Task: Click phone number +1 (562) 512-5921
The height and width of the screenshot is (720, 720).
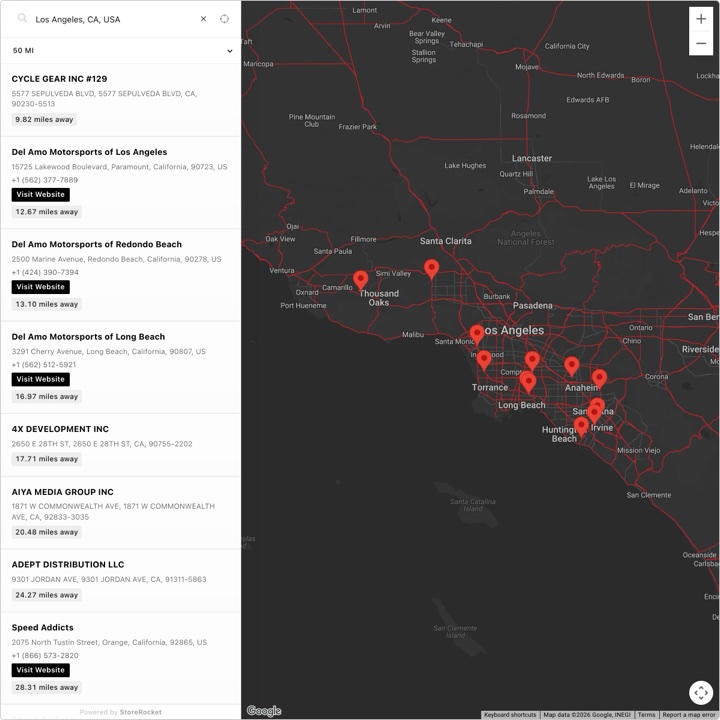Action: 44,365
